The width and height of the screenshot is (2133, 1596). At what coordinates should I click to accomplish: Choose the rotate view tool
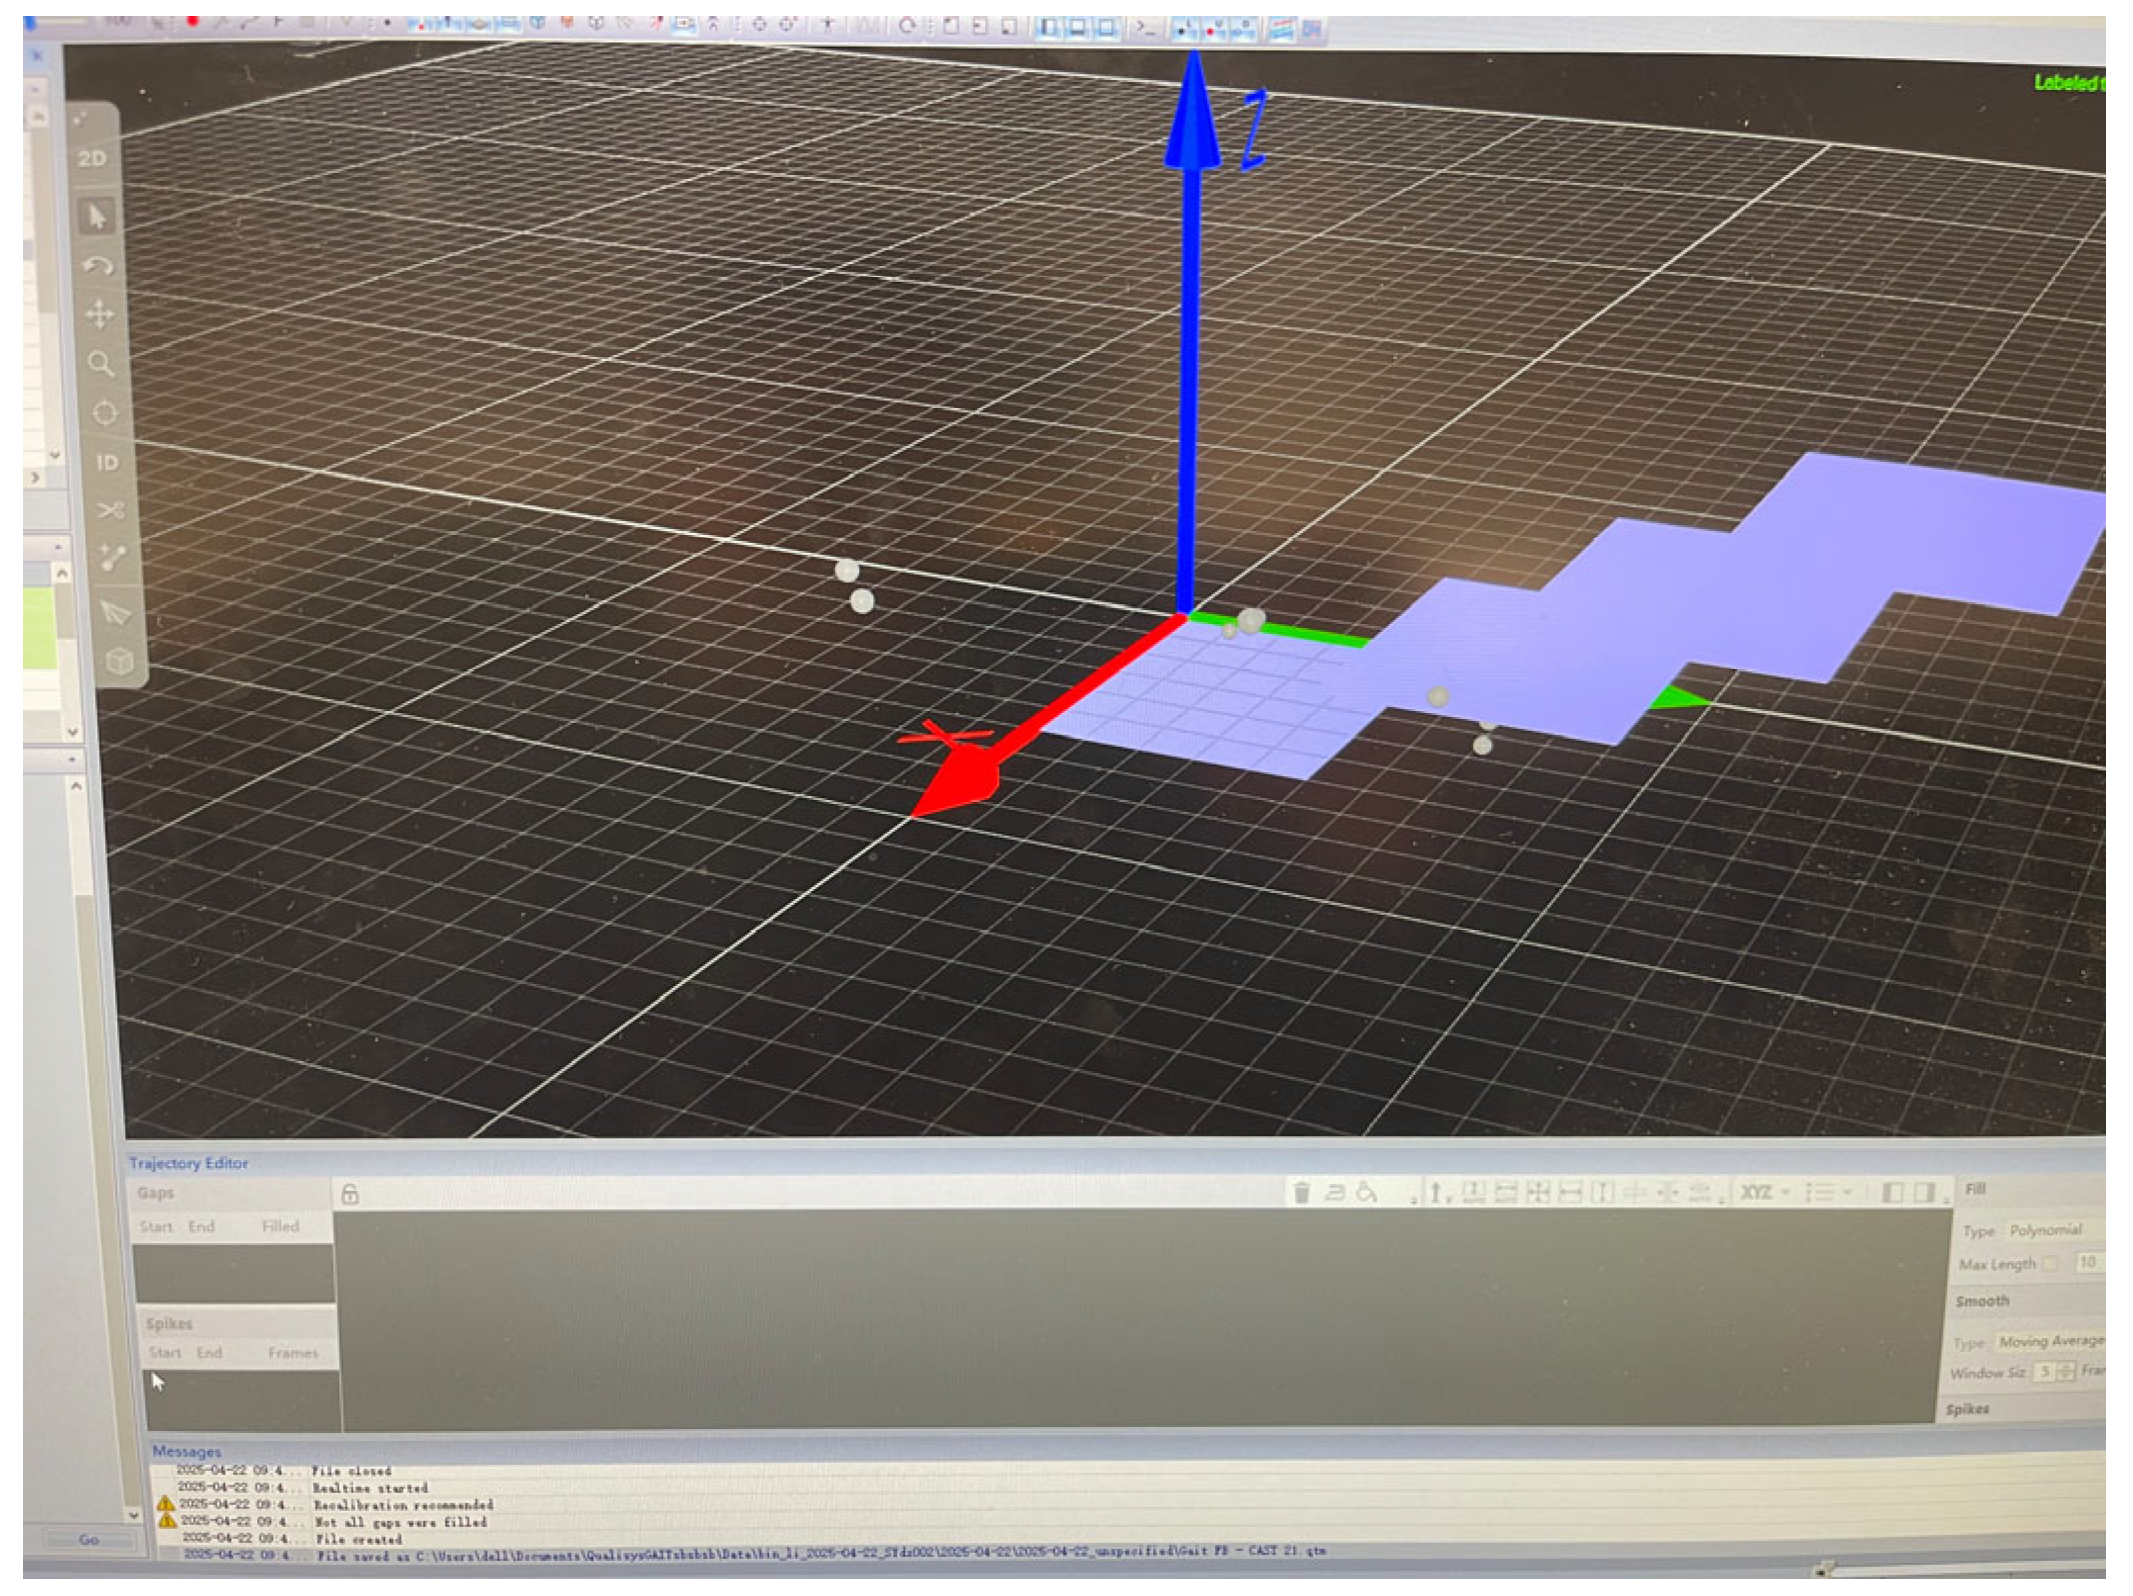click(97, 266)
